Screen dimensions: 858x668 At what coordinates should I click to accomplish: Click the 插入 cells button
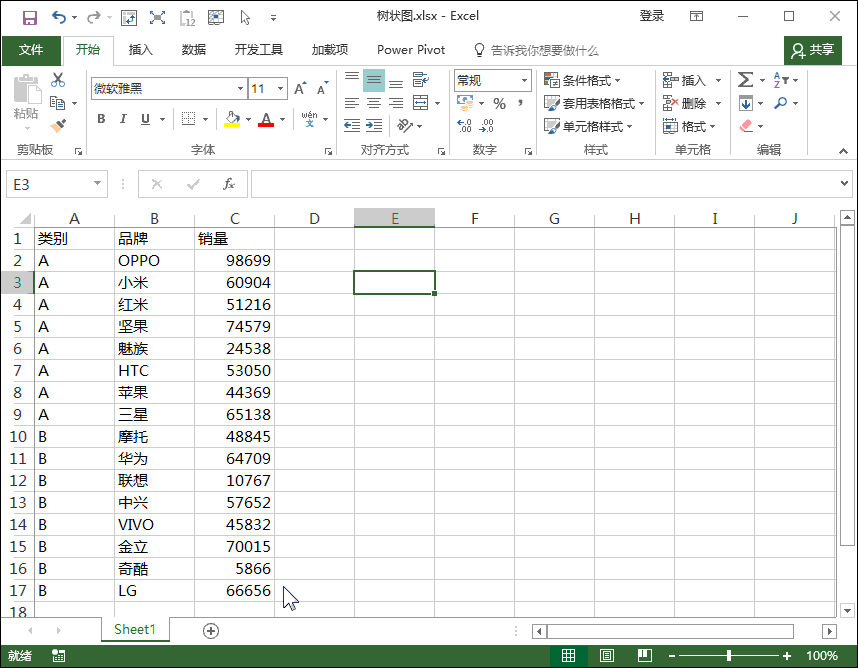pyautogui.click(x=692, y=80)
